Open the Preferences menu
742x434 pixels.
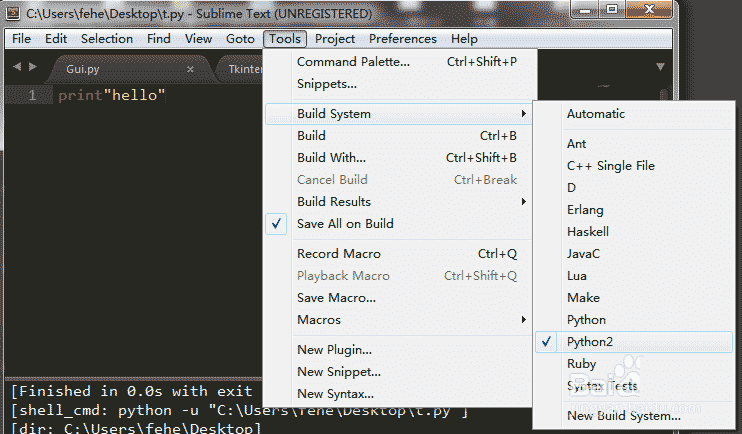click(403, 39)
